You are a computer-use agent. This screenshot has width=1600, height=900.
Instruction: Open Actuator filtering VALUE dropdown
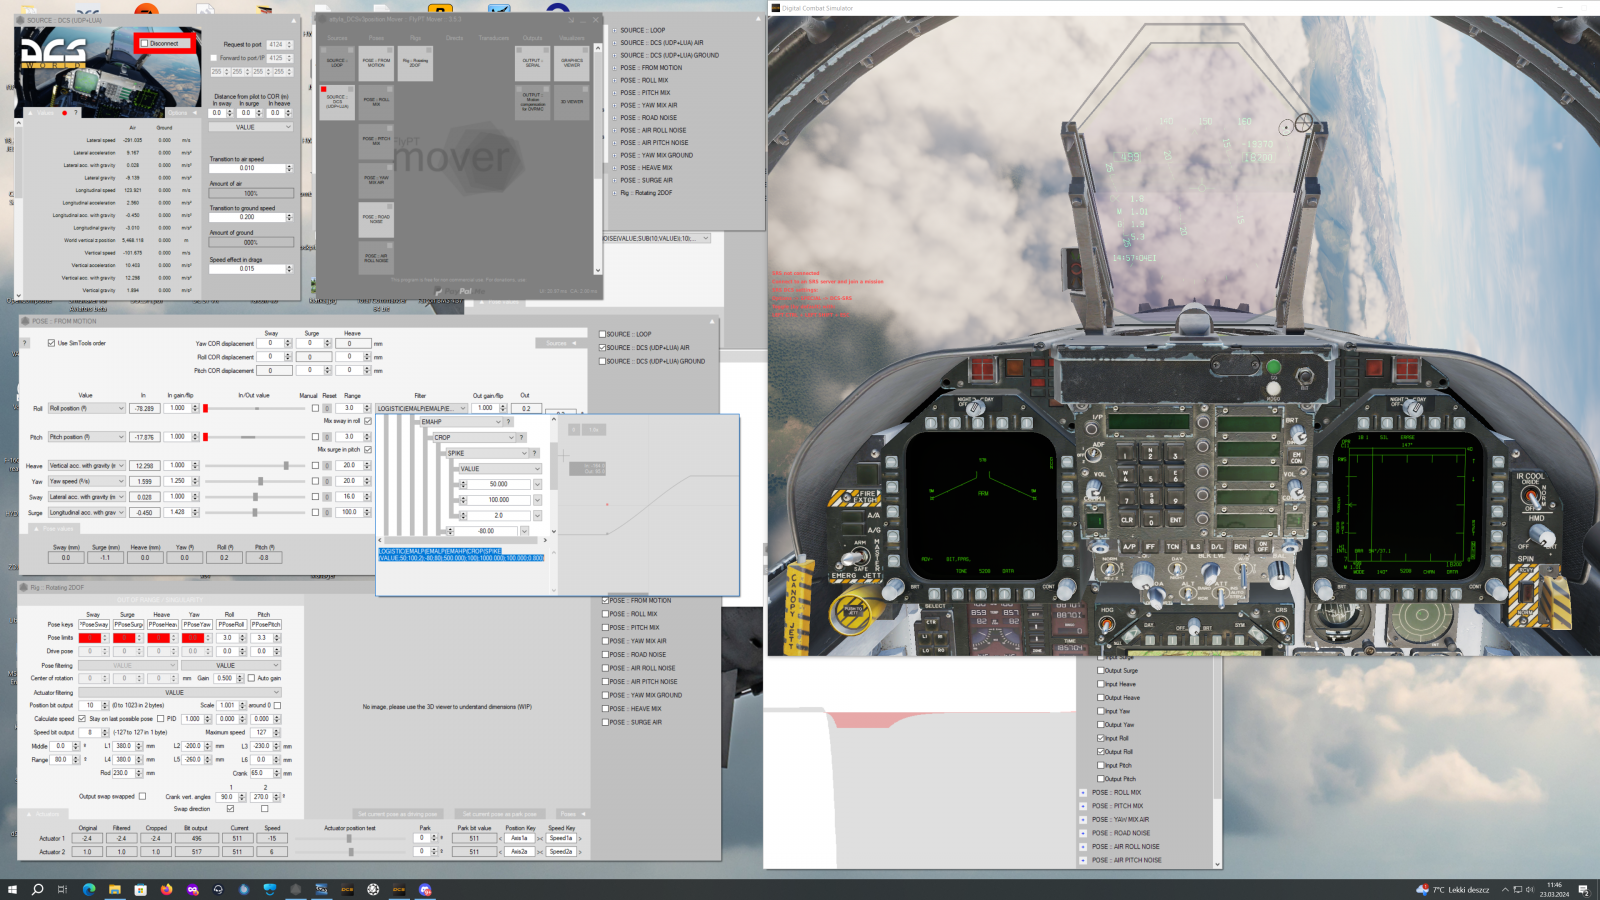(179, 692)
